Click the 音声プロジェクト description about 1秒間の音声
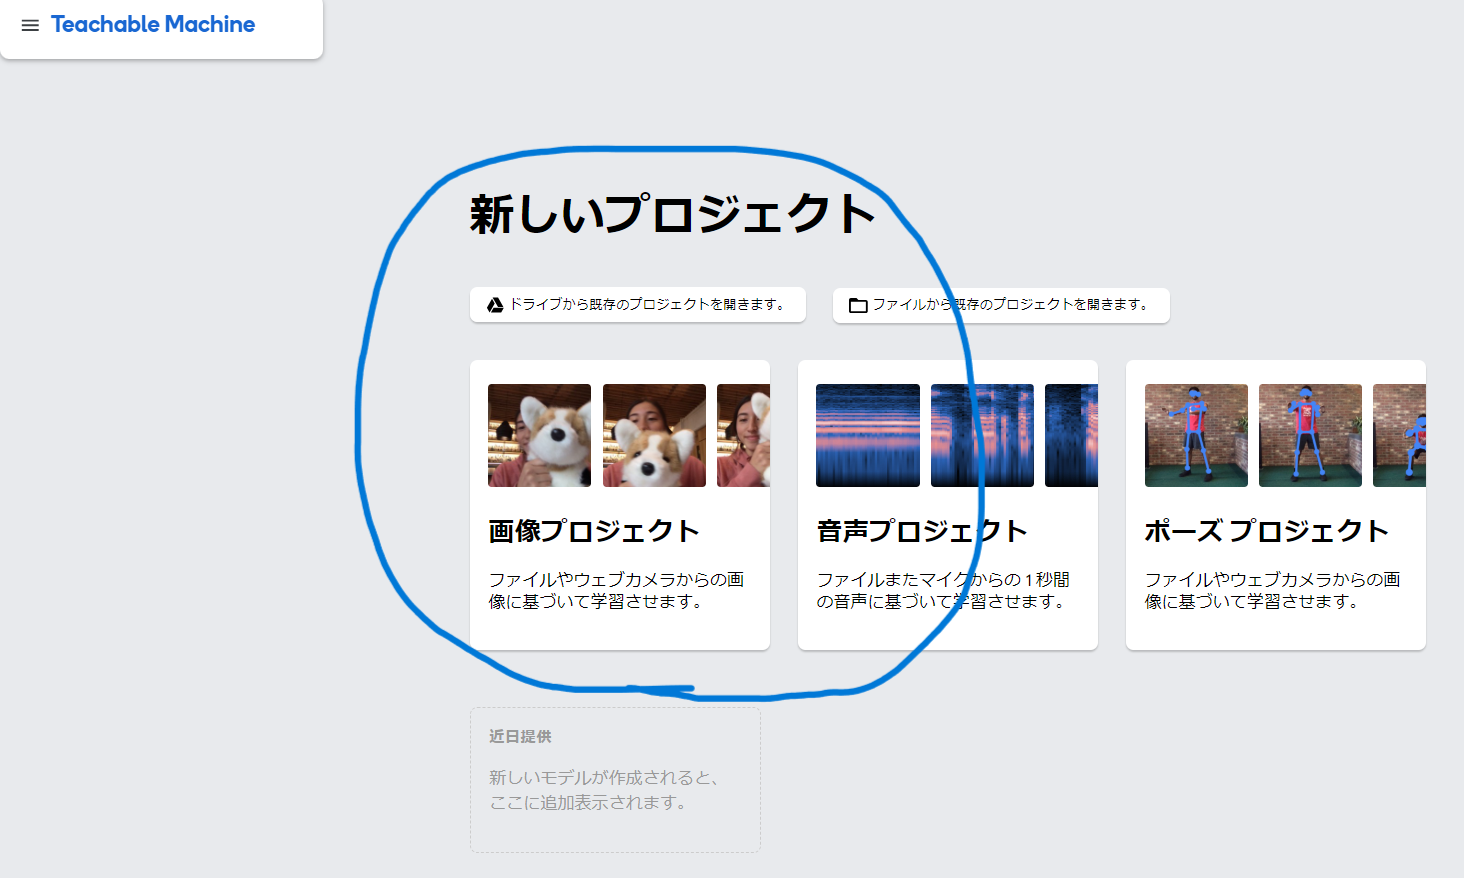Viewport: 1464px width, 878px height. click(943, 590)
